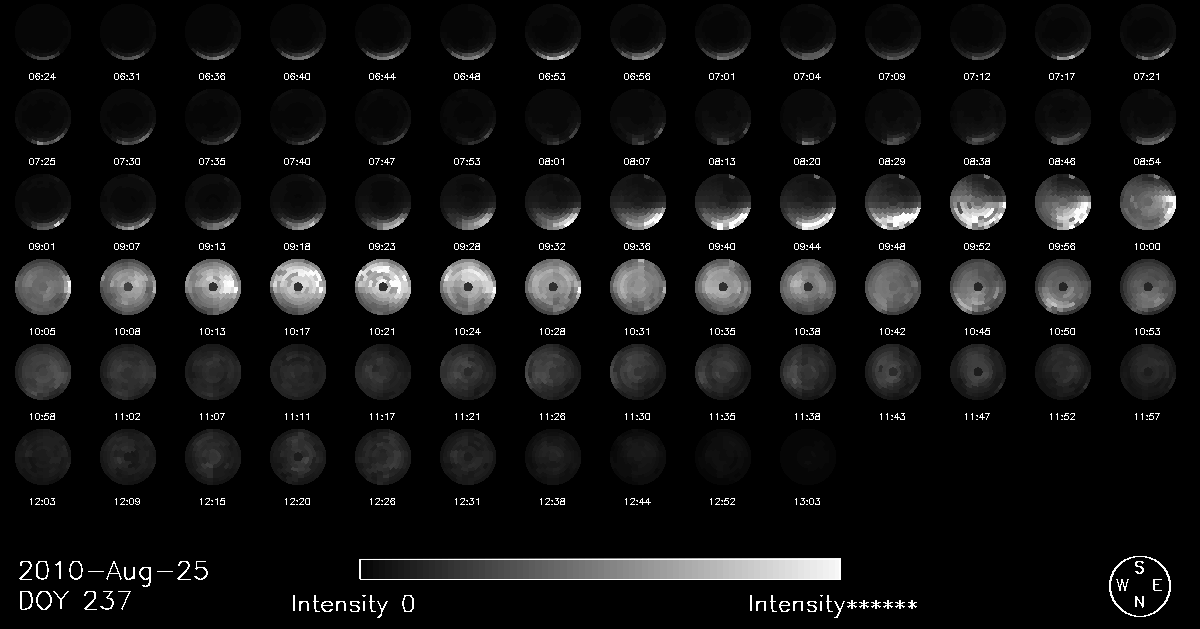Image resolution: width=1200 pixels, height=629 pixels.
Task: Click the 07:12 timestamp text
Action: pos(977,76)
